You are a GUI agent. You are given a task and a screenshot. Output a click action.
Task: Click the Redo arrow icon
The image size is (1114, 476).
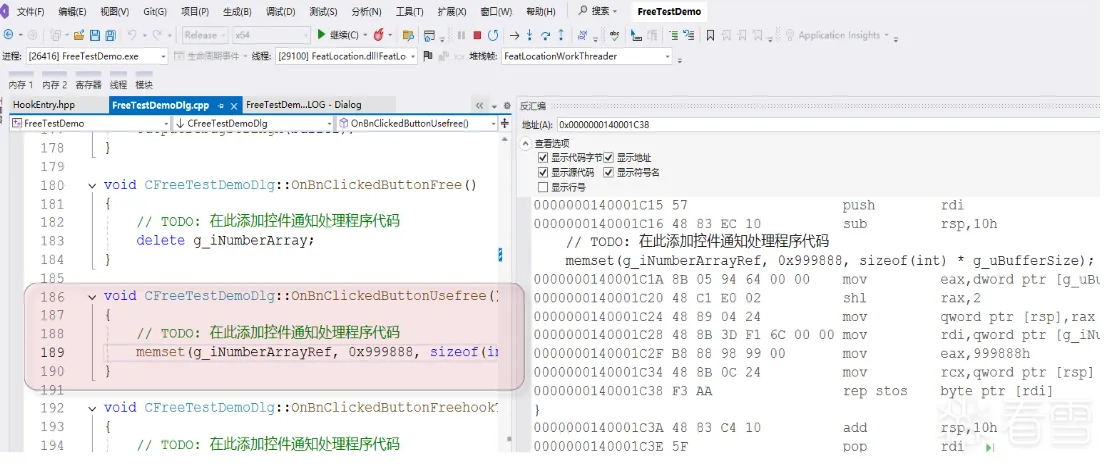pos(157,35)
